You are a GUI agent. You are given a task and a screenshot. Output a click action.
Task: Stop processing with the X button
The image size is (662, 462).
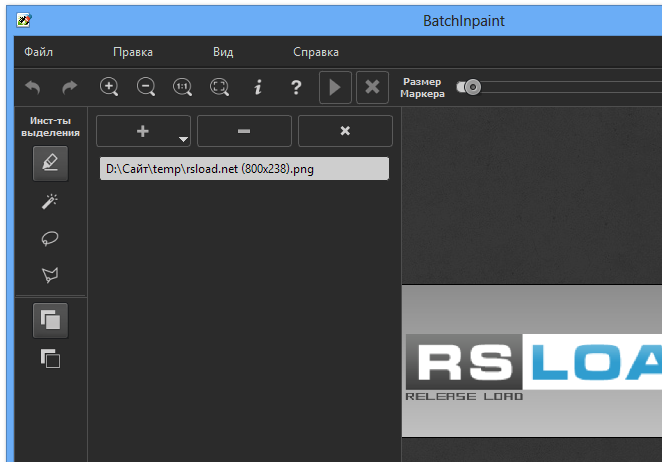tap(372, 87)
